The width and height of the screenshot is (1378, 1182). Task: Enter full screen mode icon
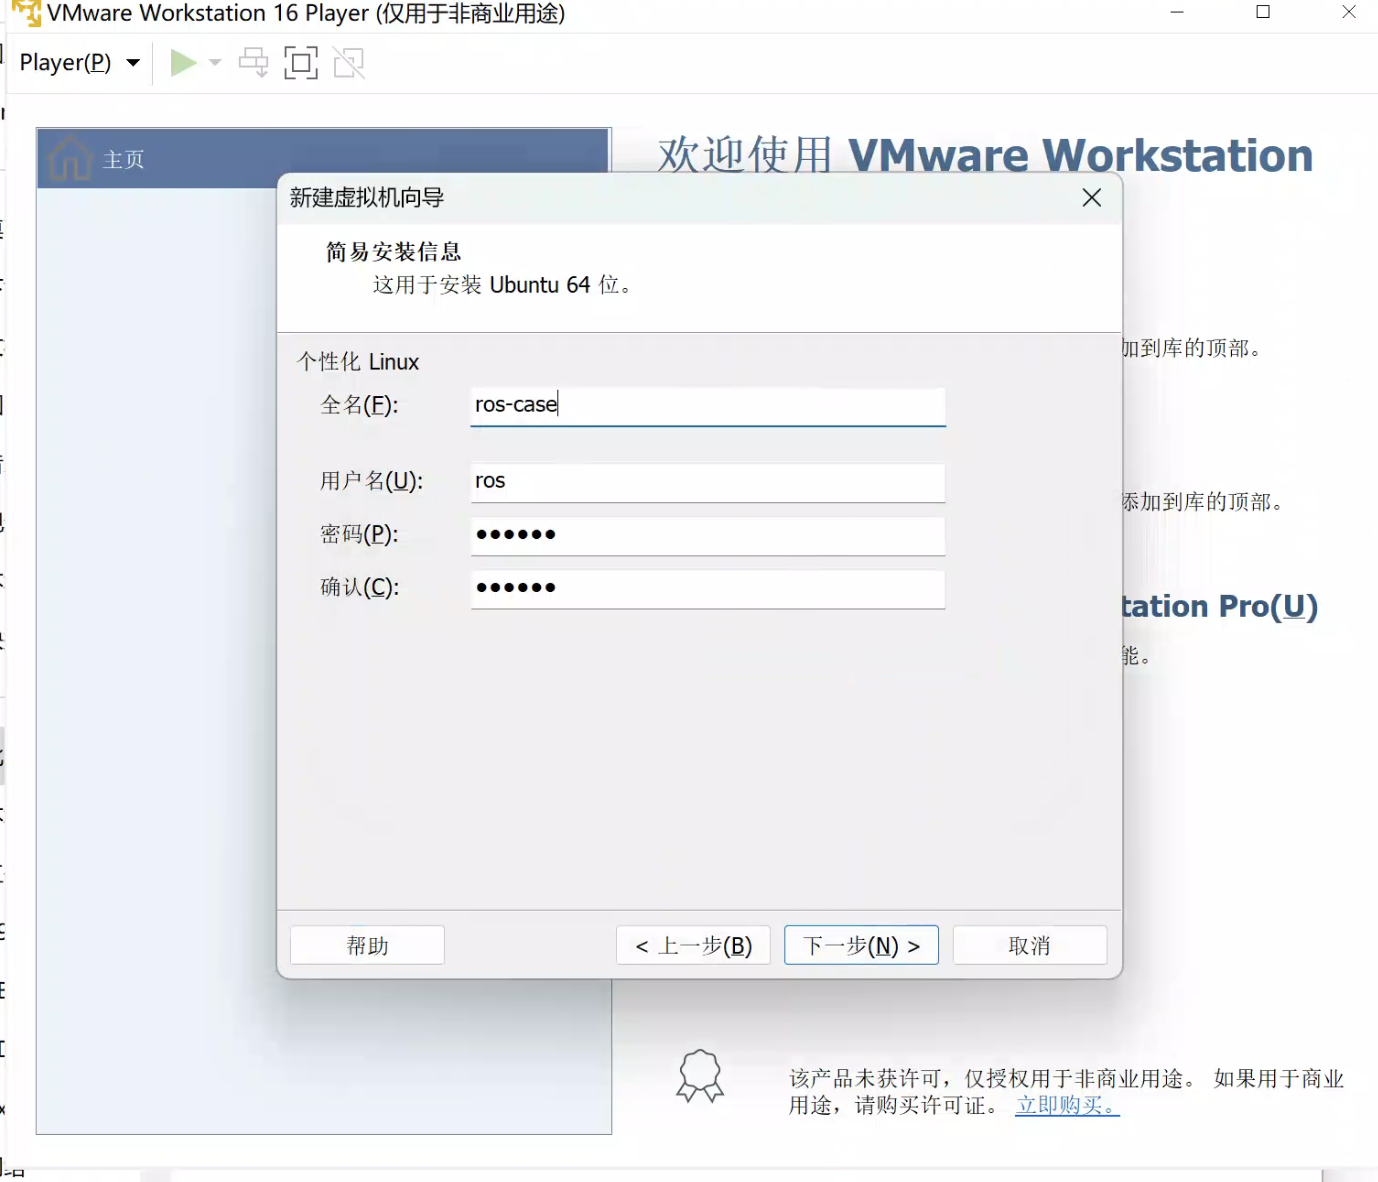pyautogui.click(x=301, y=63)
